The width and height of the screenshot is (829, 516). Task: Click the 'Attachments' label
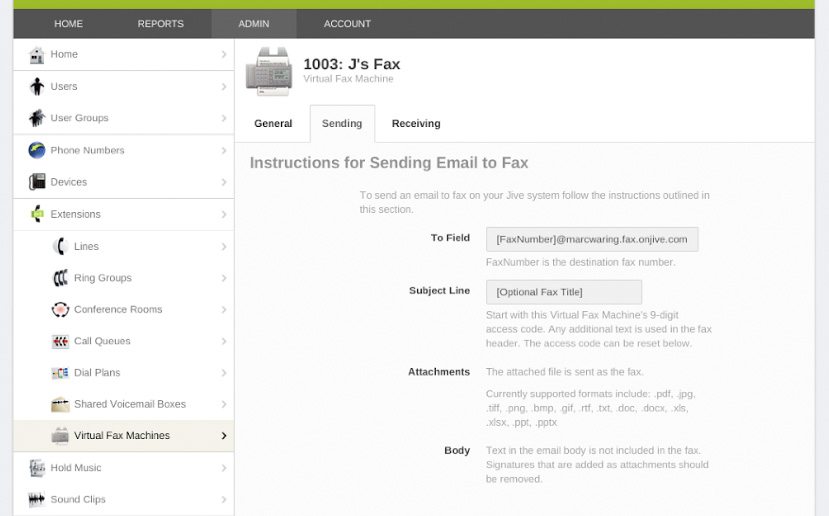coord(439,372)
